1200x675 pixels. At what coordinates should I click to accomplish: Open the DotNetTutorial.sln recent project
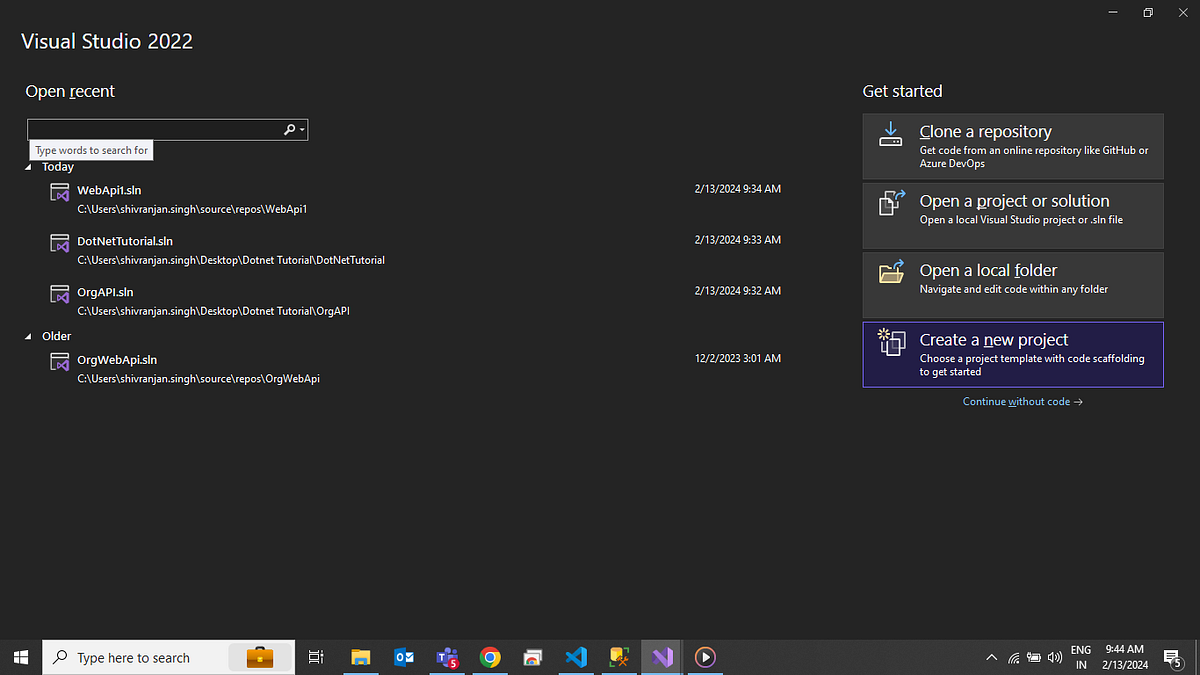[x=127, y=241]
